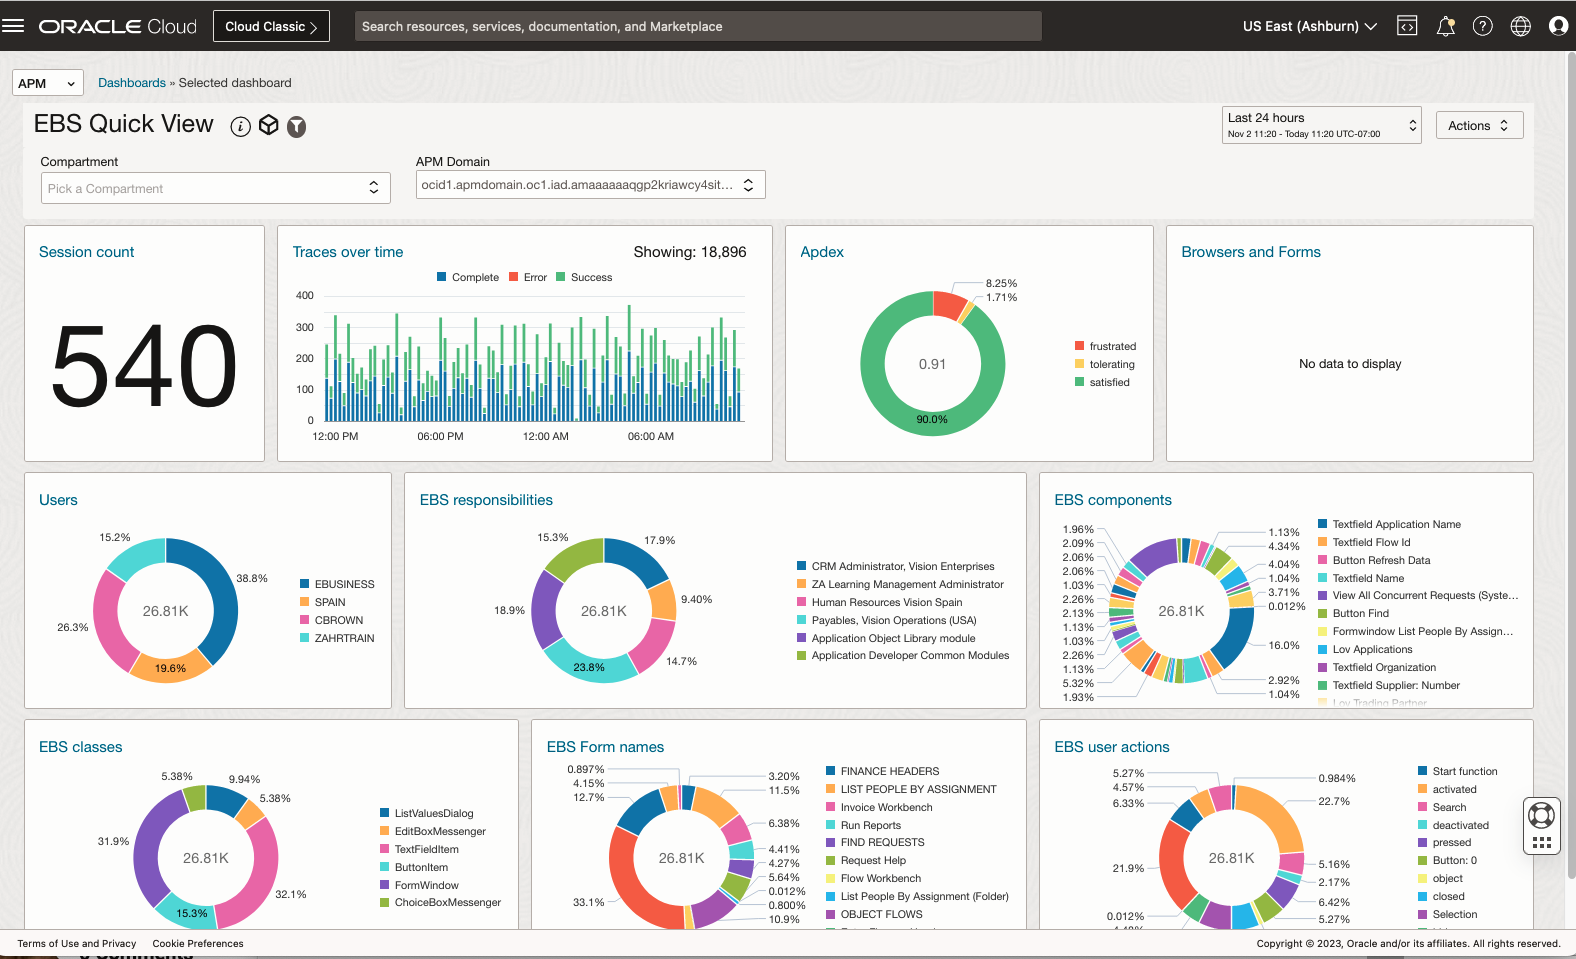
Task: Toggle Error series in Traces legend
Action: (x=528, y=277)
